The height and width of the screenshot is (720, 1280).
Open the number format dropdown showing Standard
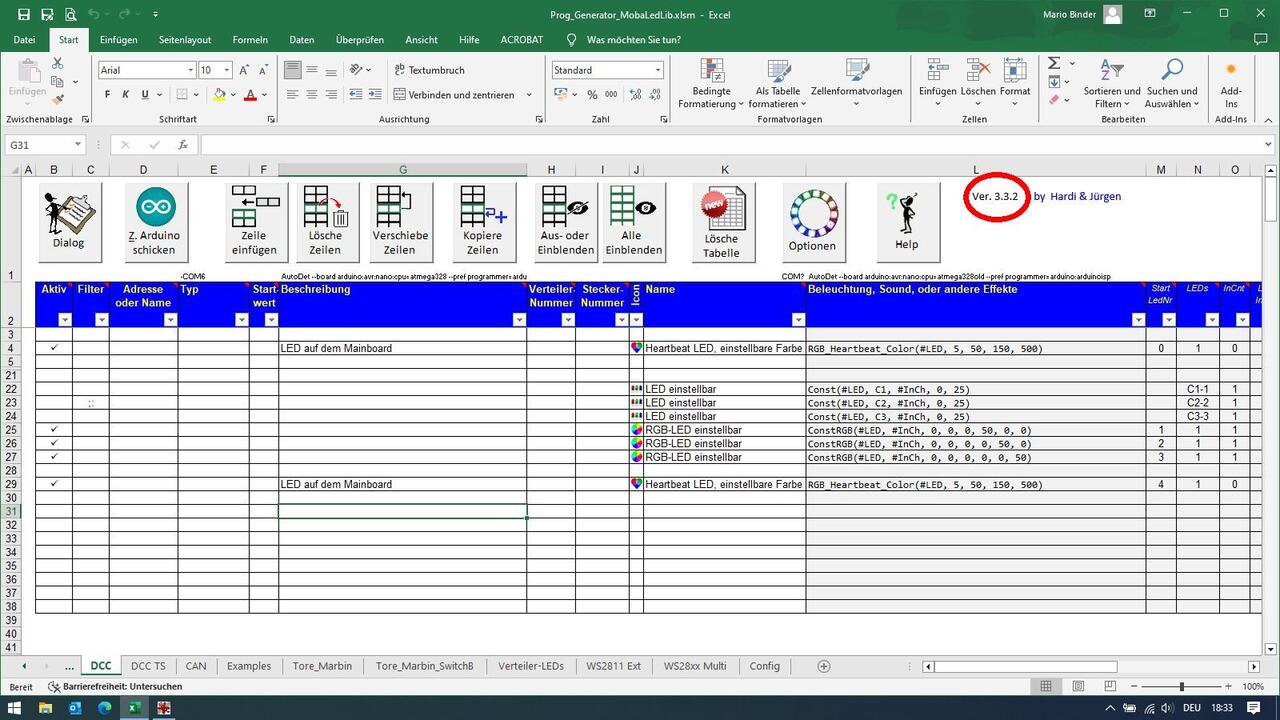(x=657, y=70)
